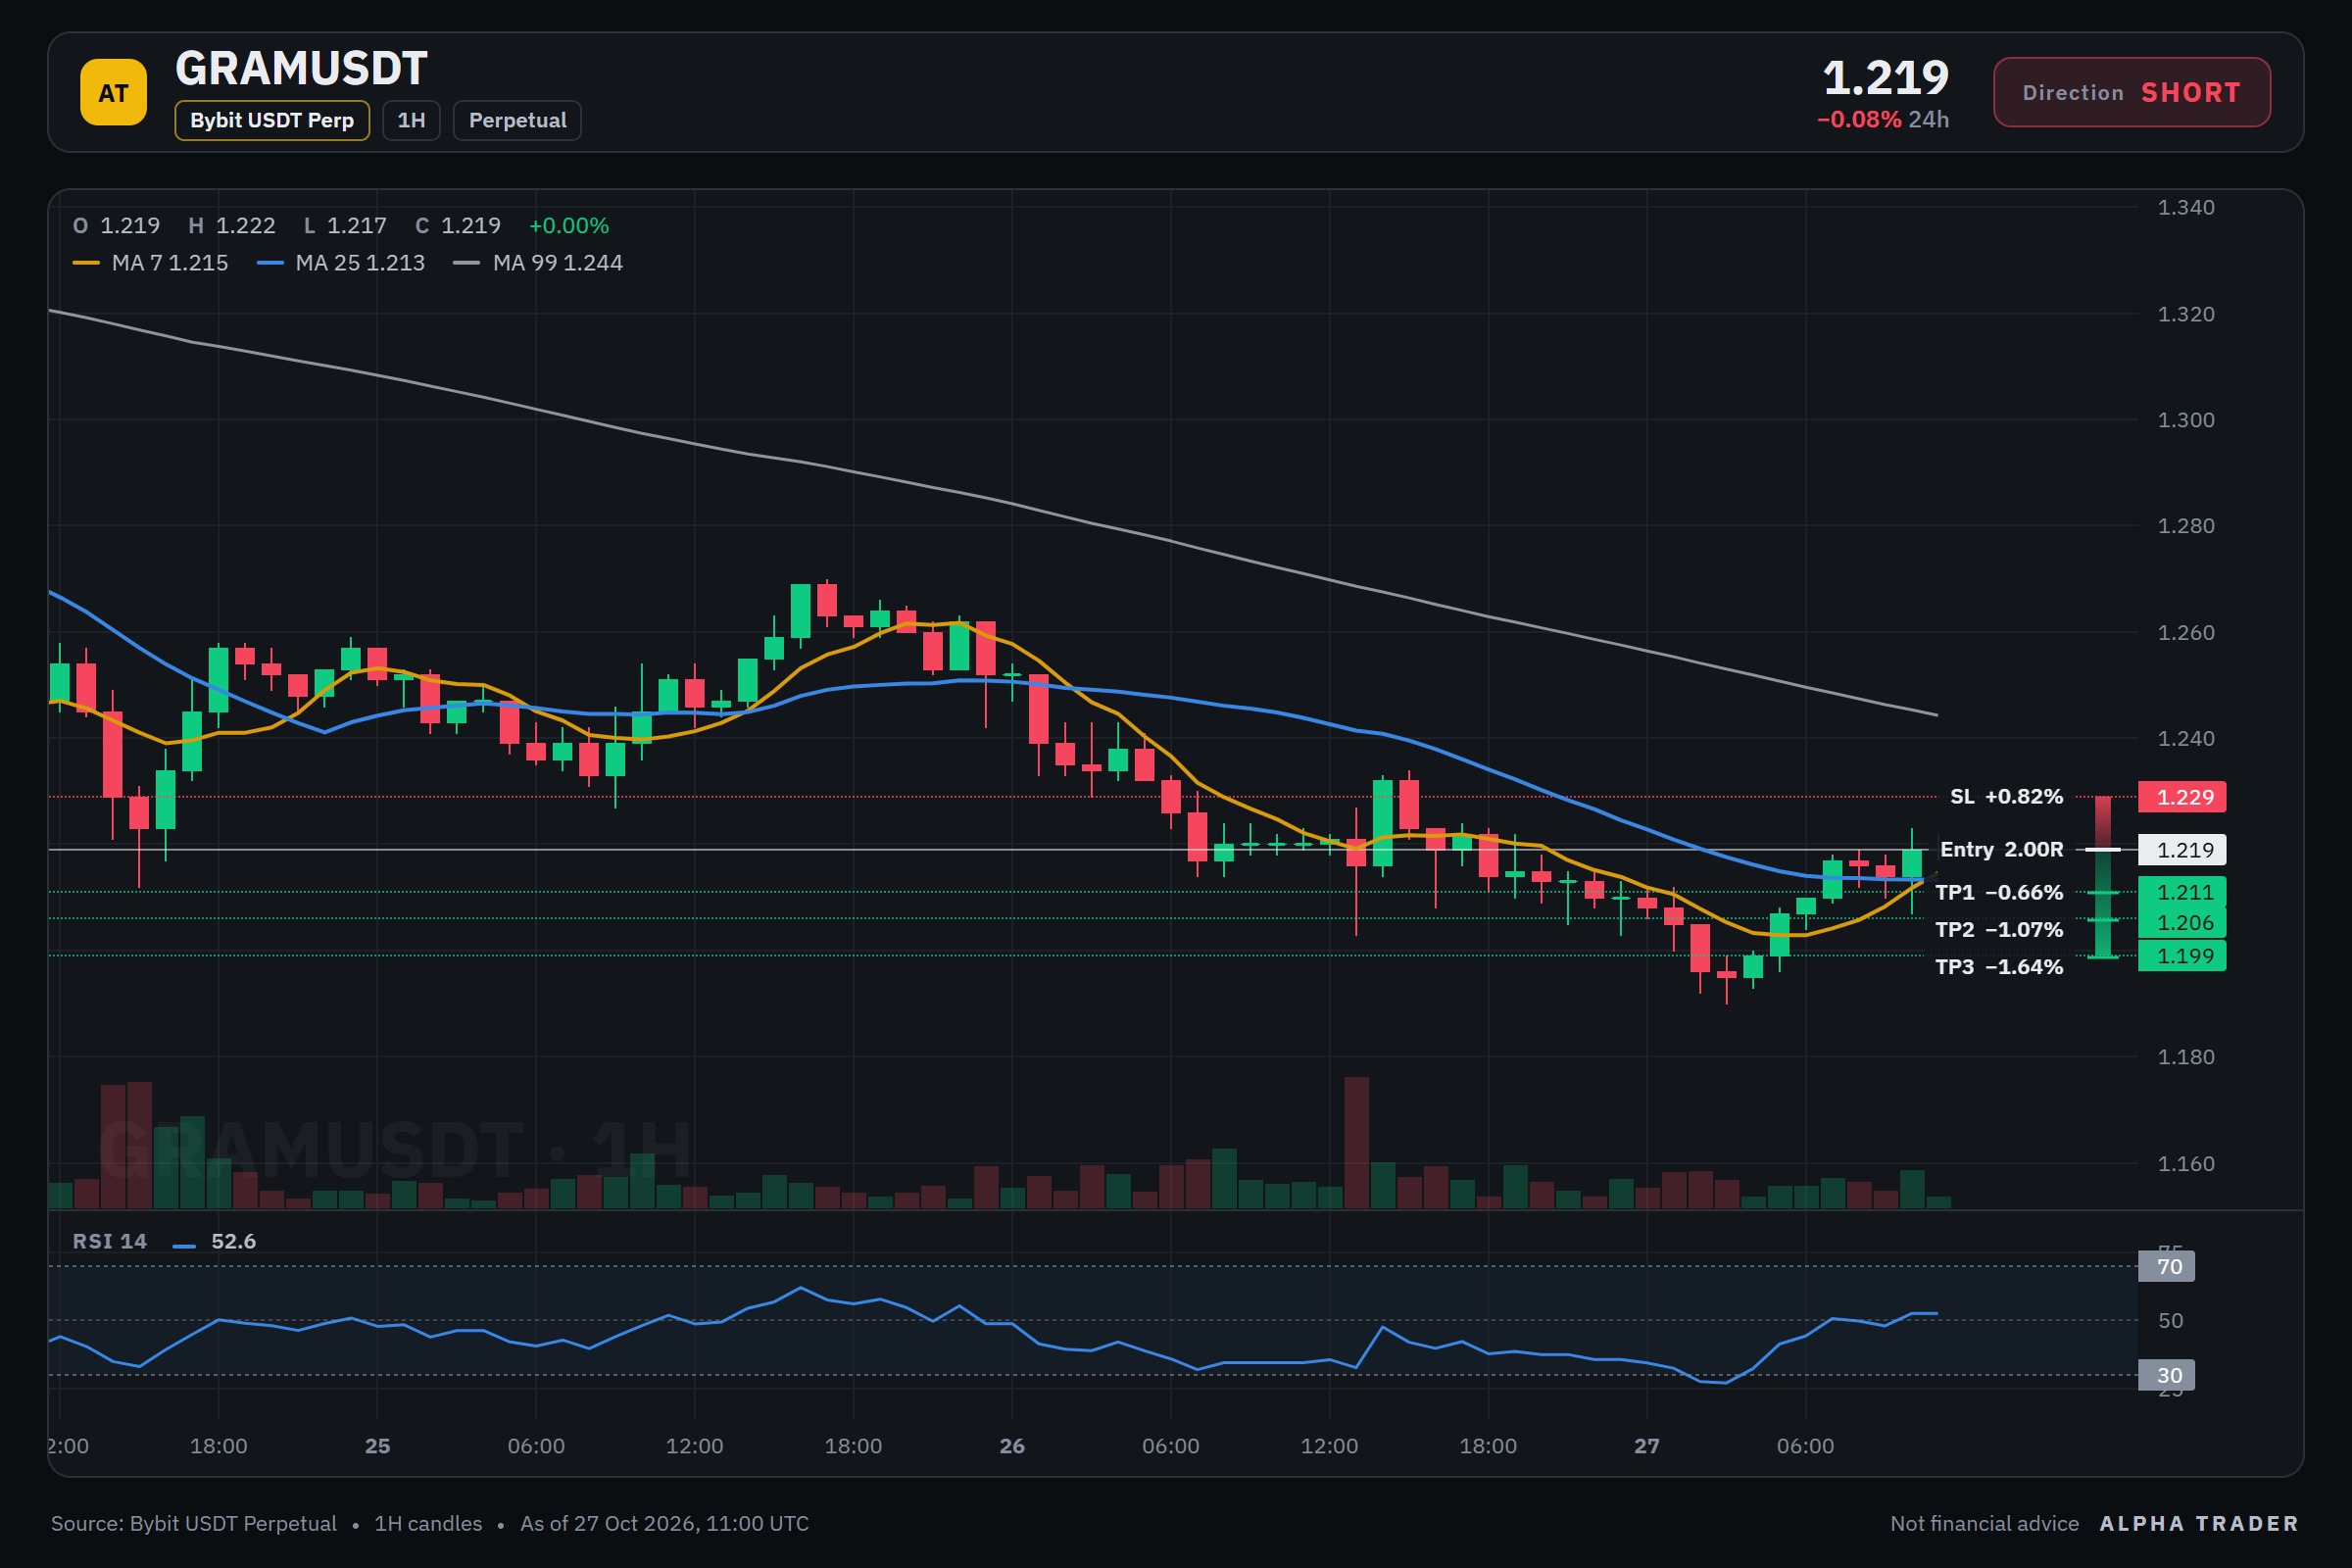The width and height of the screenshot is (2352, 1568).
Task: Click the TP2 1.206 green price tag
Action: click(2182, 923)
